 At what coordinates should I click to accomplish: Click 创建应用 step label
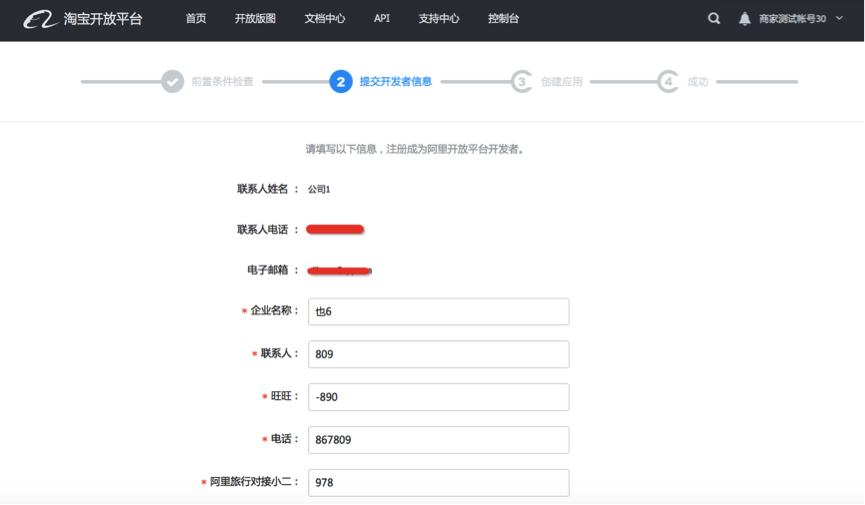tap(562, 82)
